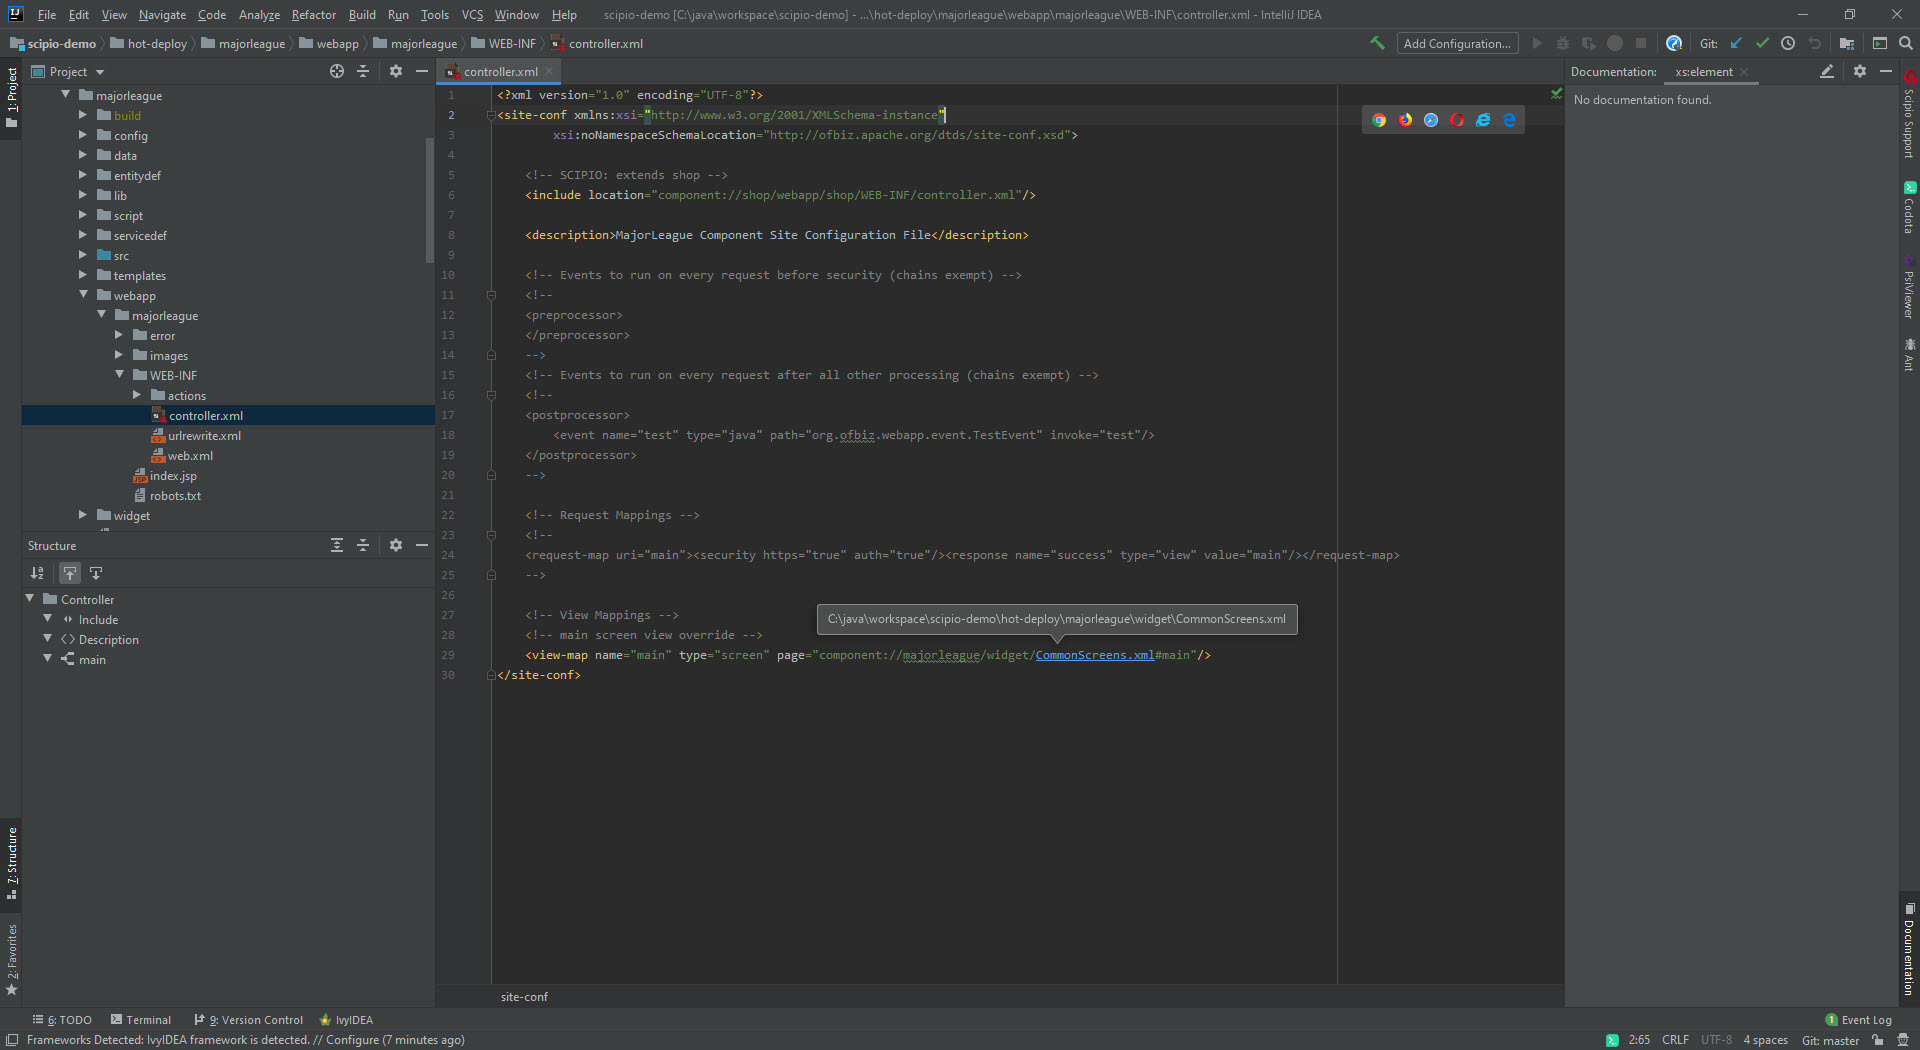The image size is (1920, 1050).
Task: Open the Scipio Support side panel
Action: pos(1909,114)
